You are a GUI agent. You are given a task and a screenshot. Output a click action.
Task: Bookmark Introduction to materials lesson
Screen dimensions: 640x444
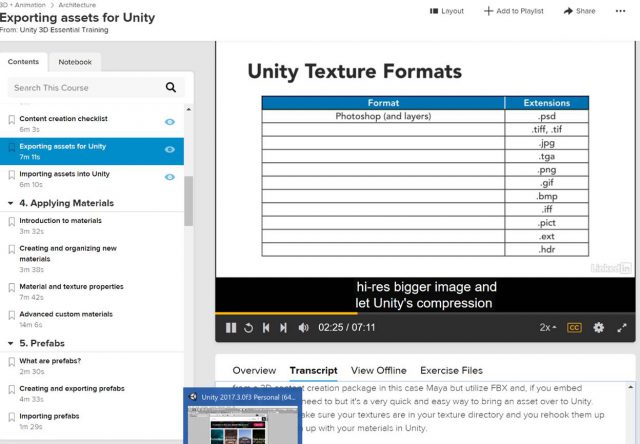(x=11, y=222)
